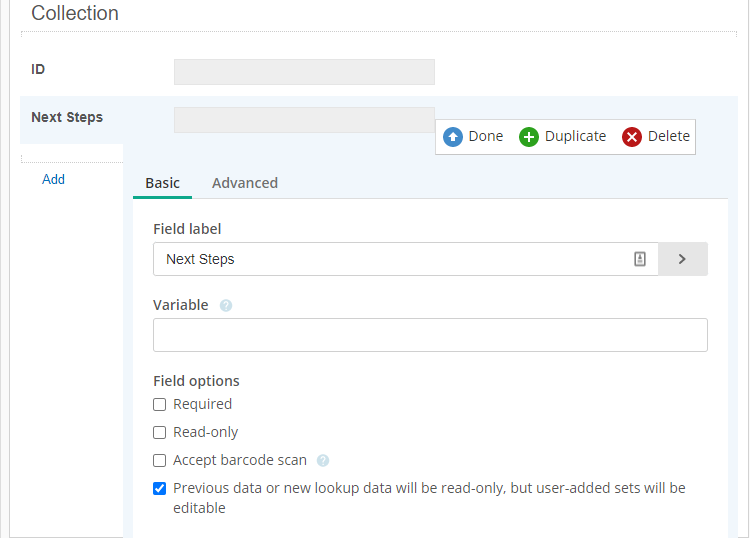Enable the Required checkbox

point(159,405)
